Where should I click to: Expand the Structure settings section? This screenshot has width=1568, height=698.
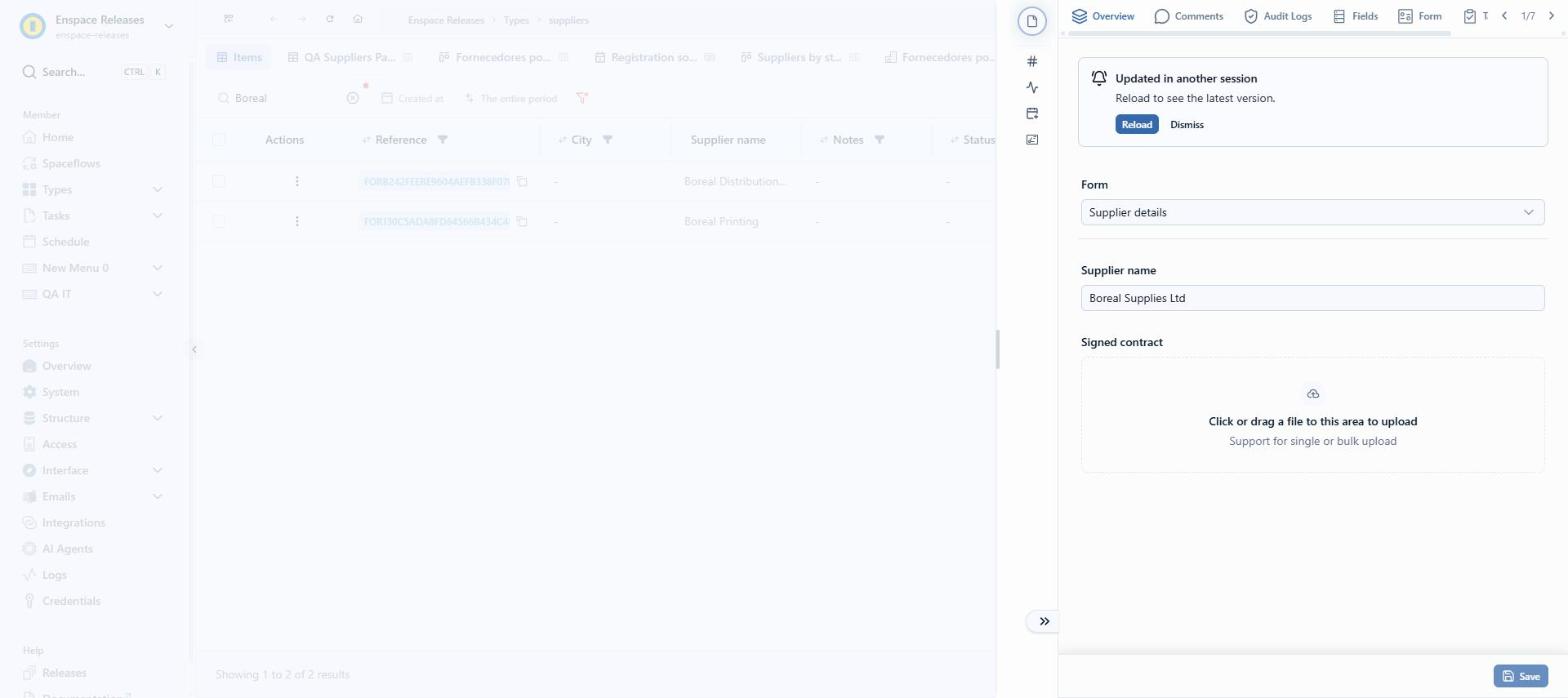(x=157, y=418)
